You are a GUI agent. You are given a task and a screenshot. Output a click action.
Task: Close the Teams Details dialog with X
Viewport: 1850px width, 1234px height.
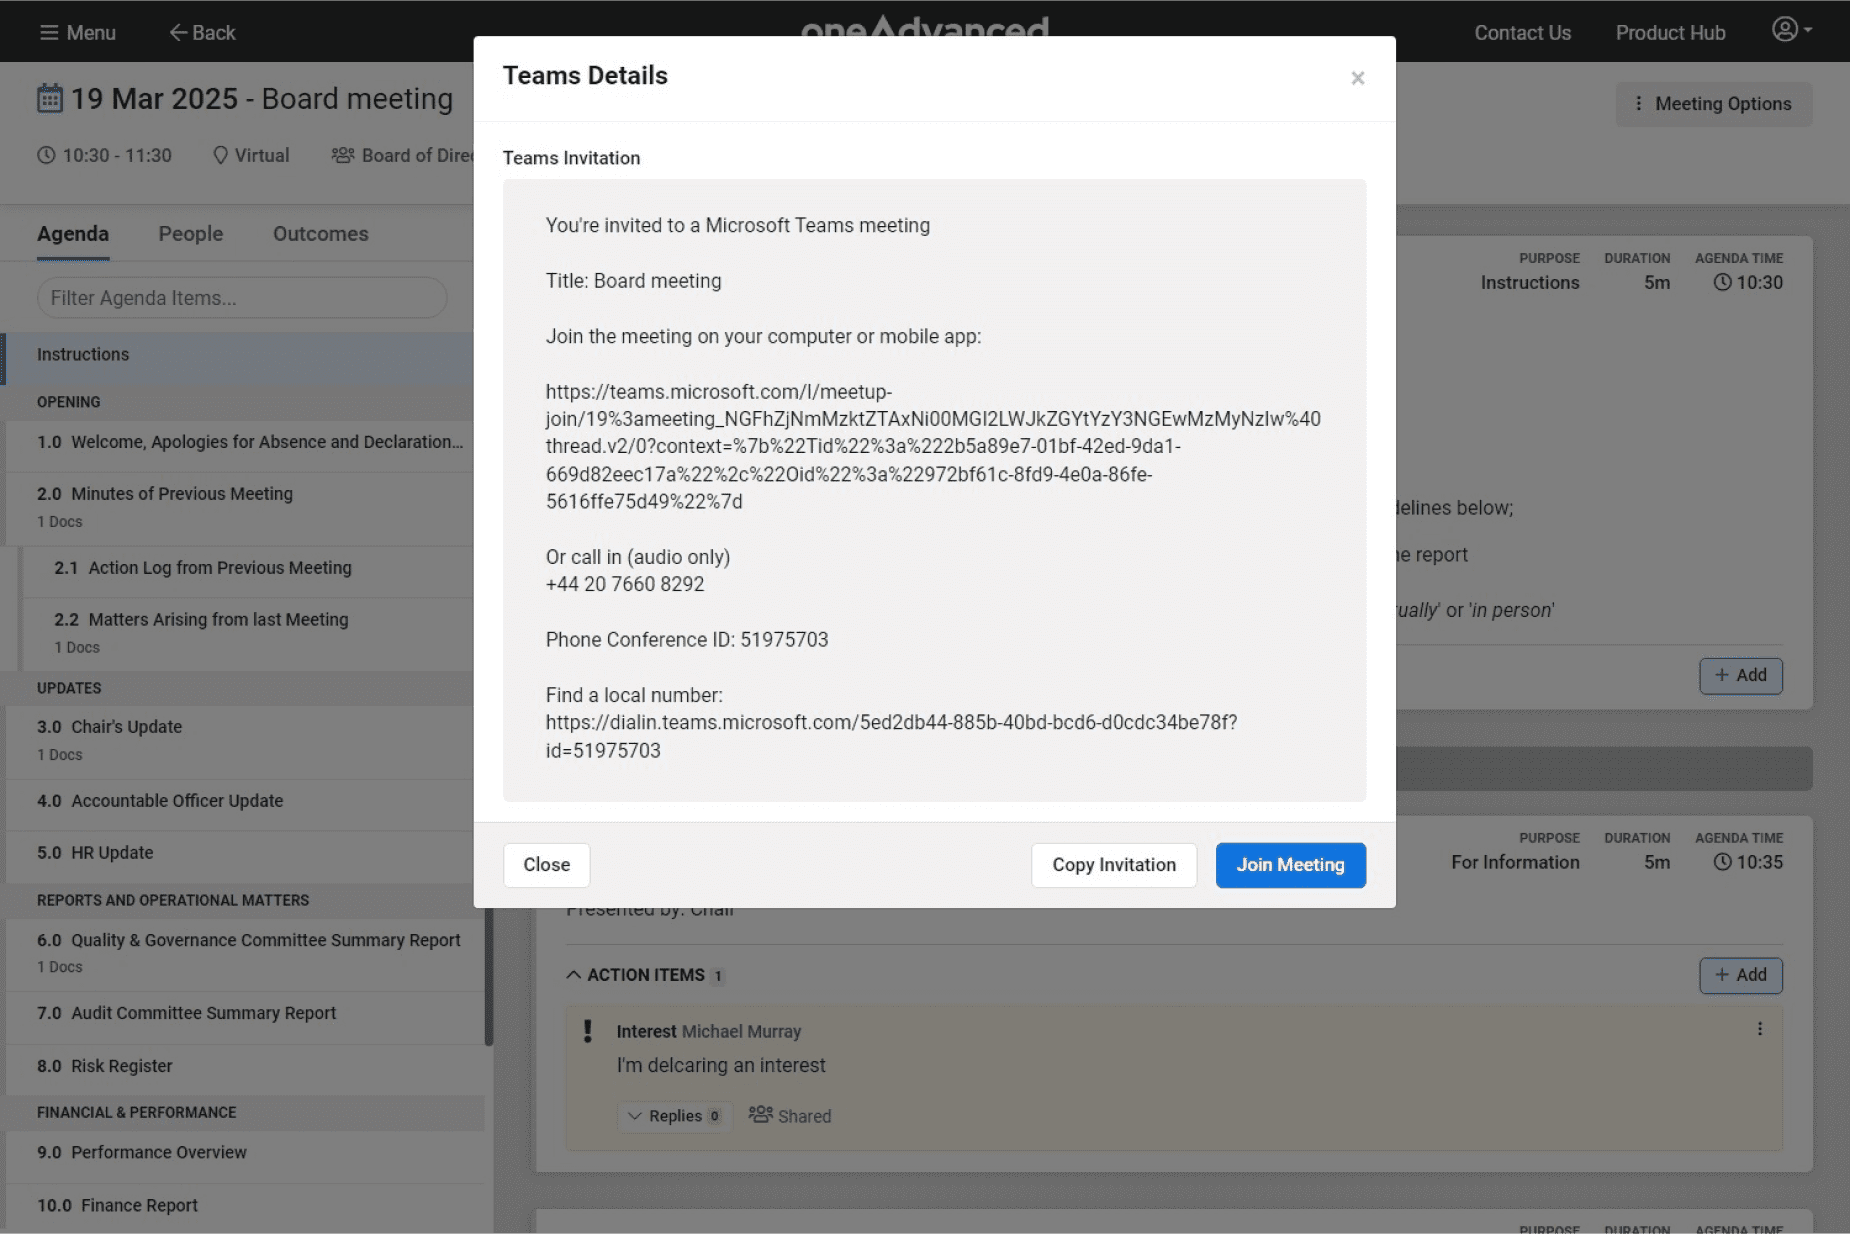(1357, 78)
